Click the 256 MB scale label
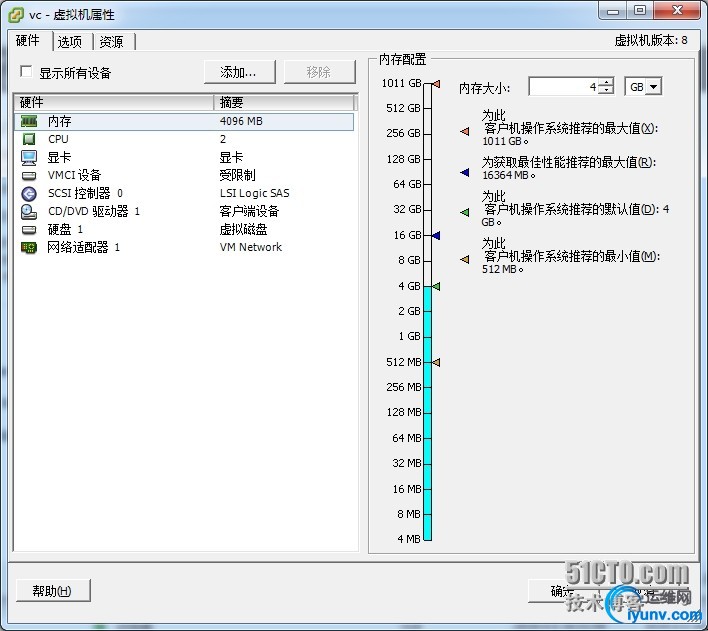This screenshot has height=631, width=708. point(404,387)
